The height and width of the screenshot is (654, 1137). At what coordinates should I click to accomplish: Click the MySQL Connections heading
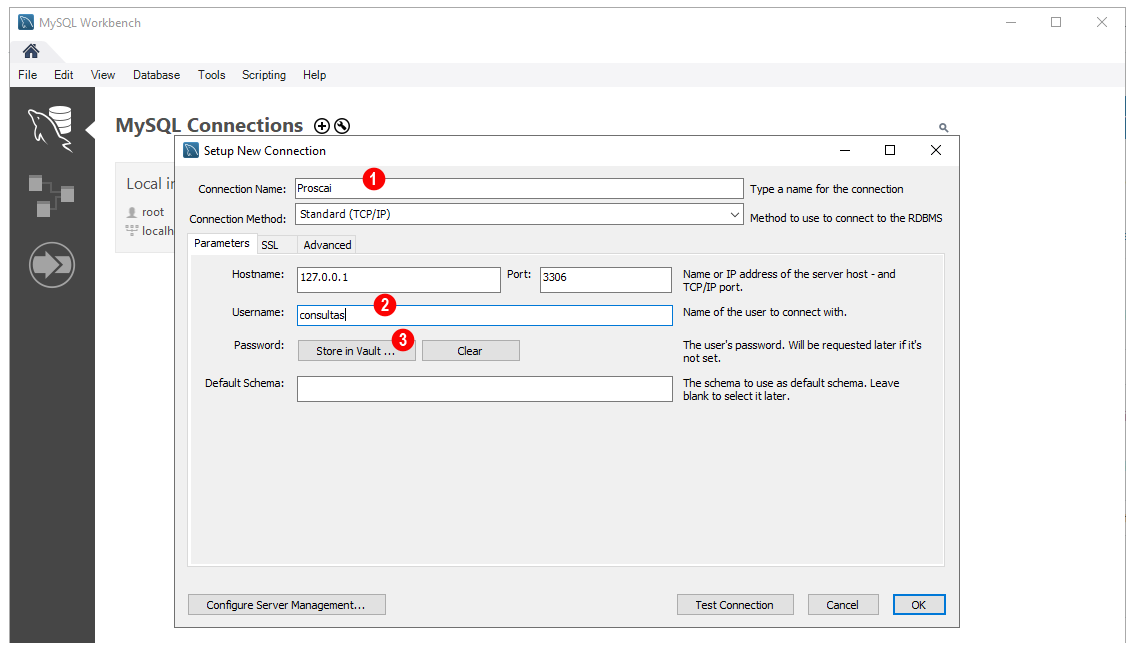click(x=209, y=125)
